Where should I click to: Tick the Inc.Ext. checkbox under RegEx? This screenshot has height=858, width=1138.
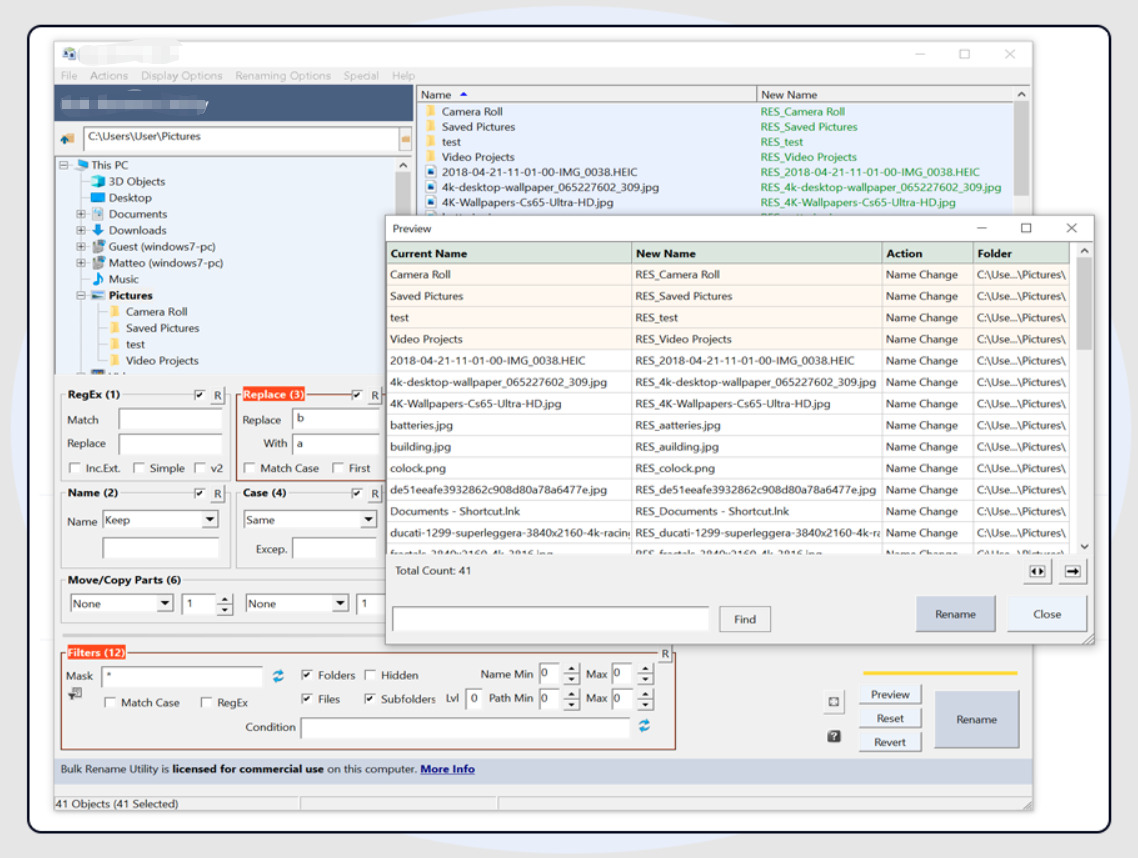(75, 468)
